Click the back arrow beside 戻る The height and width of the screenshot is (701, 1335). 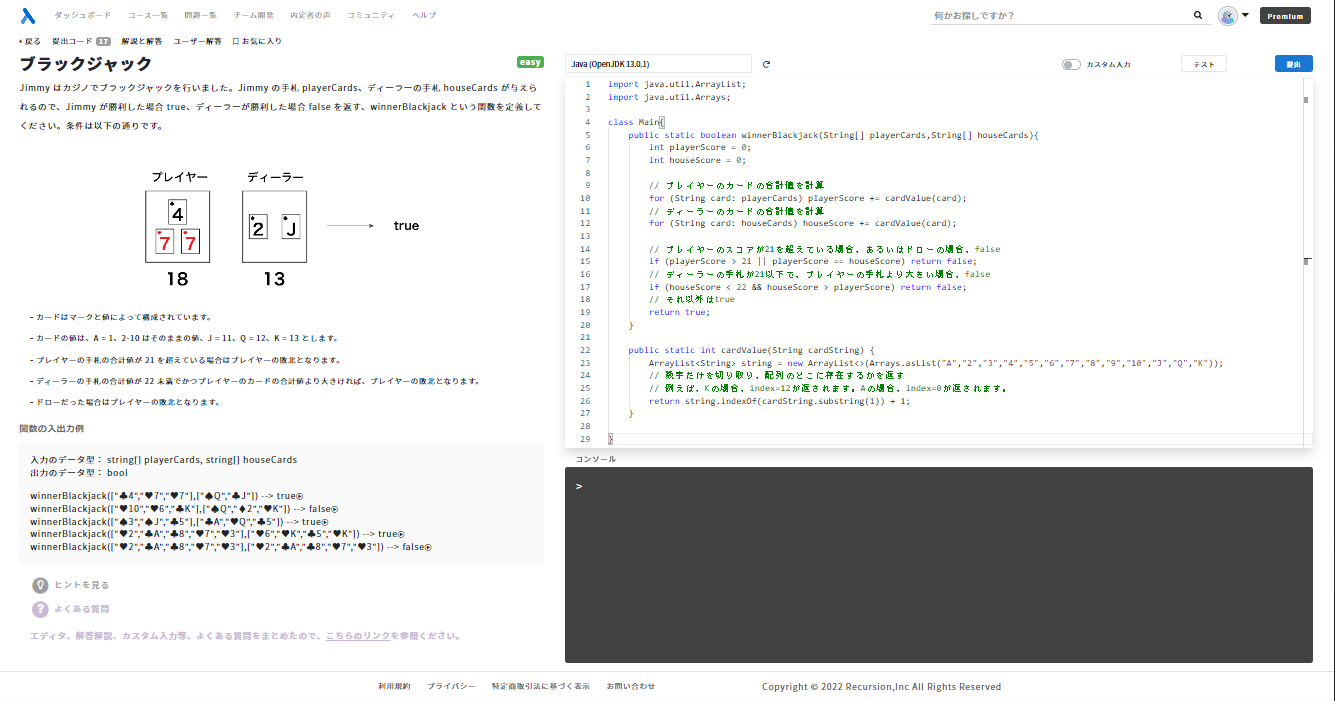click(x=20, y=41)
